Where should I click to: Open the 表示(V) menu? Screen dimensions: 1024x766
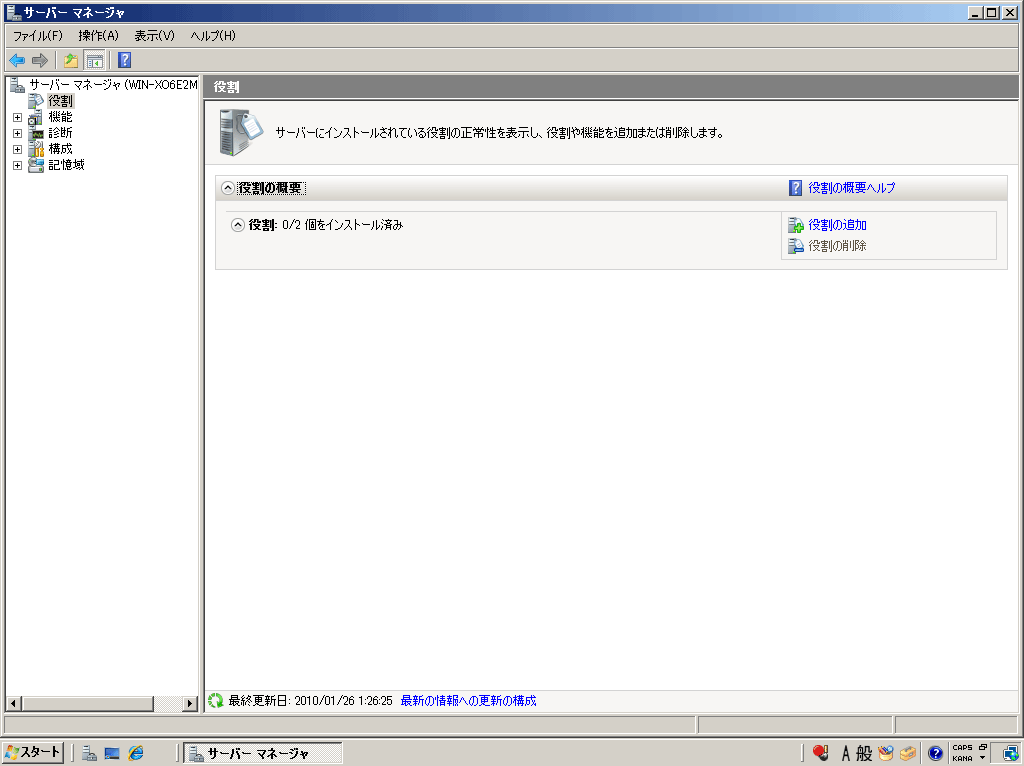155,36
